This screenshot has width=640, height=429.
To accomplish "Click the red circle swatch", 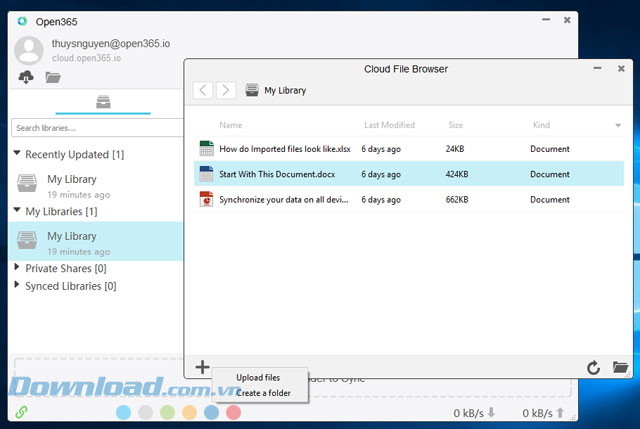I will (233, 412).
